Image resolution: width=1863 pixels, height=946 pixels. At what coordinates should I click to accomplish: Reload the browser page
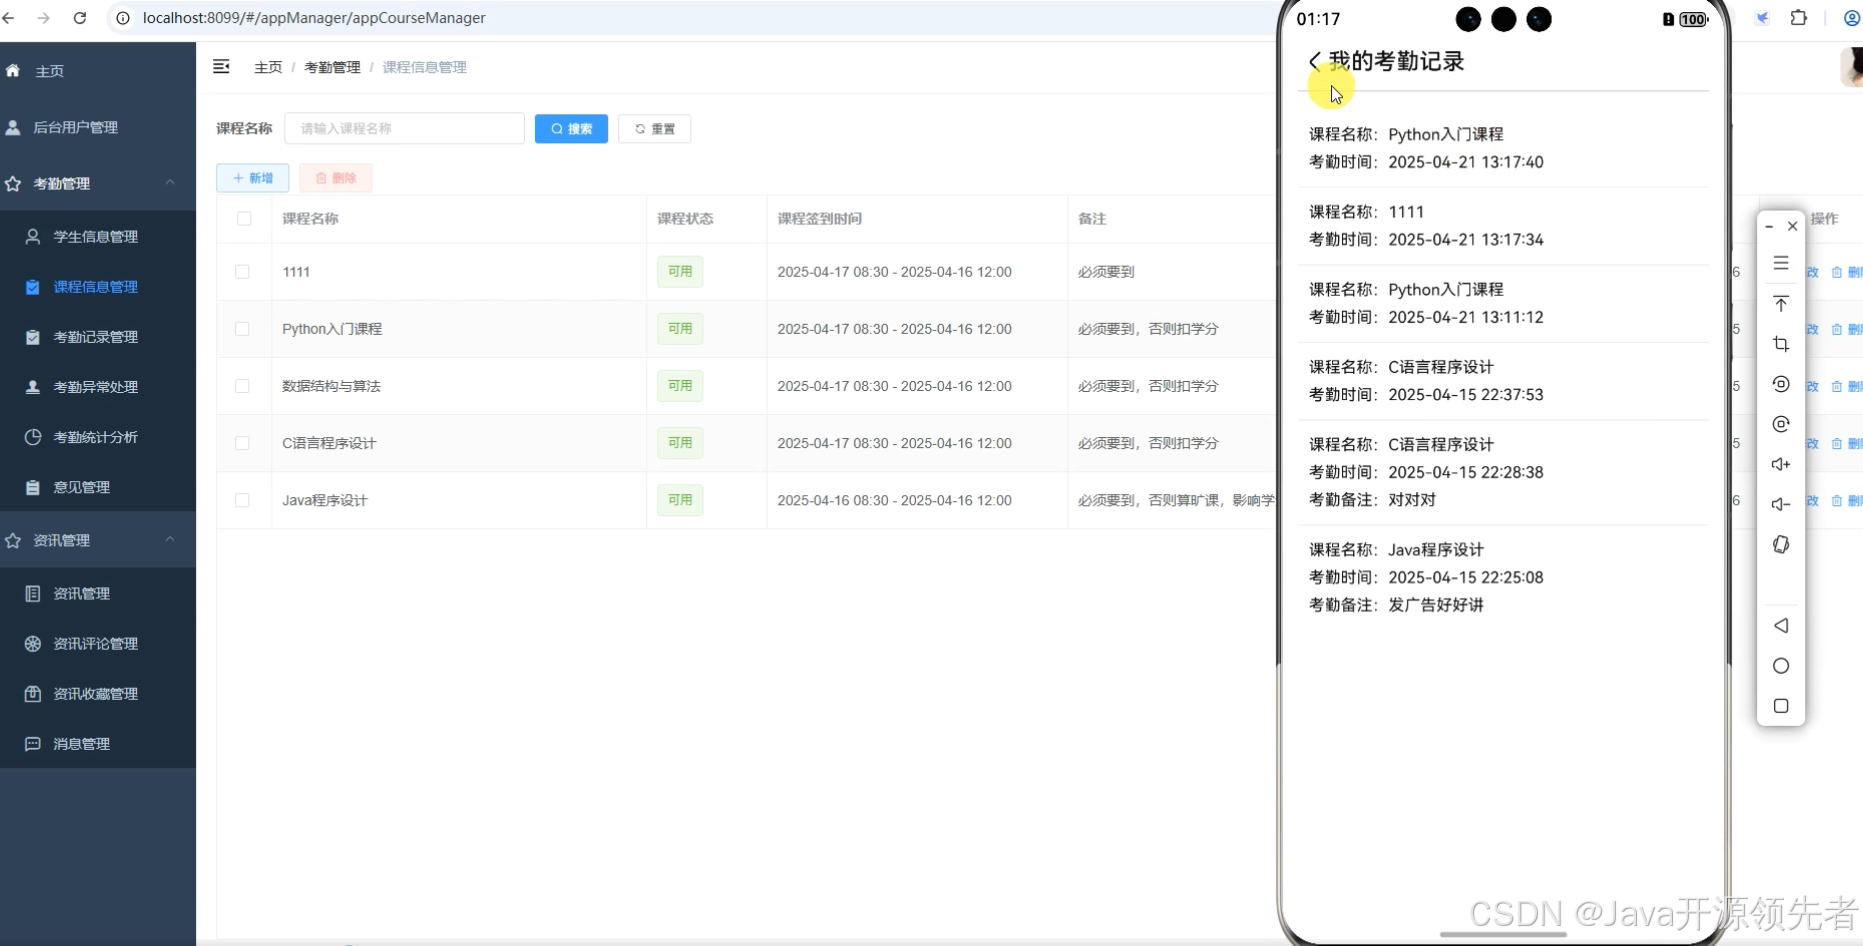tap(80, 18)
